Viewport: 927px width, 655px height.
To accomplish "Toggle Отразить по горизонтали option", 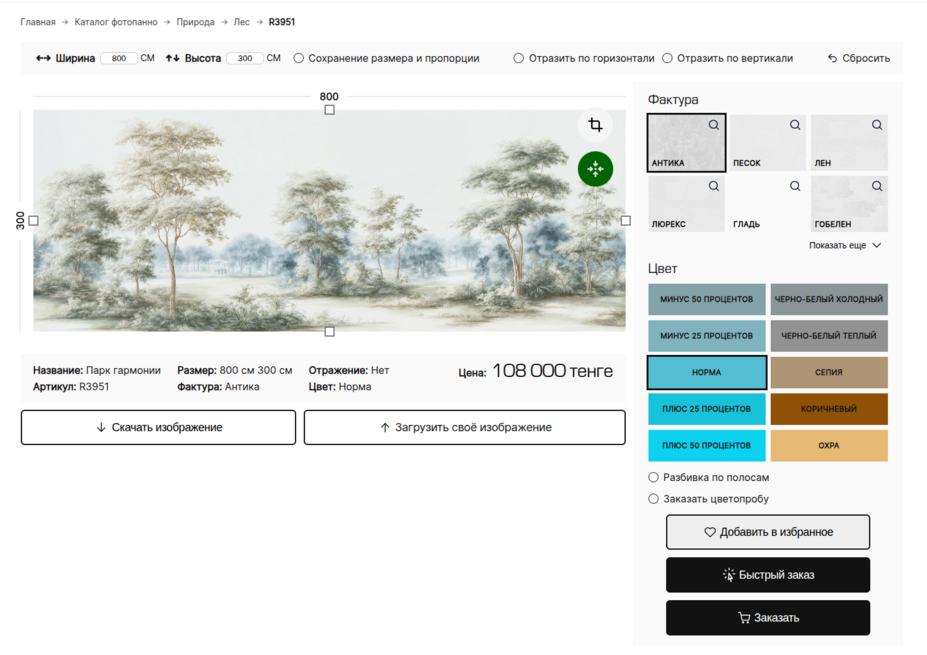I will [x=519, y=58].
